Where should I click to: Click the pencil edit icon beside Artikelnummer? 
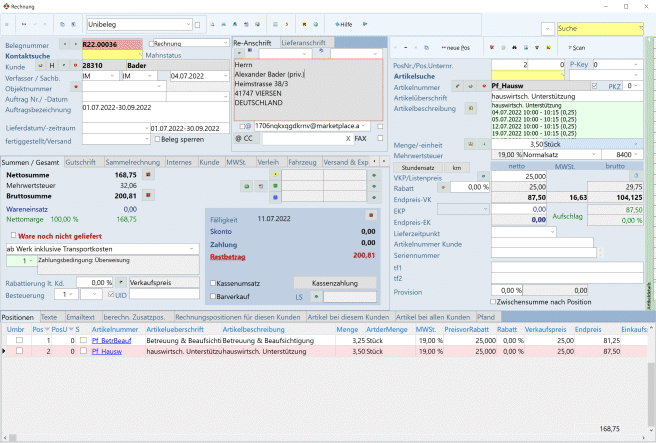pyautogui.click(x=457, y=86)
